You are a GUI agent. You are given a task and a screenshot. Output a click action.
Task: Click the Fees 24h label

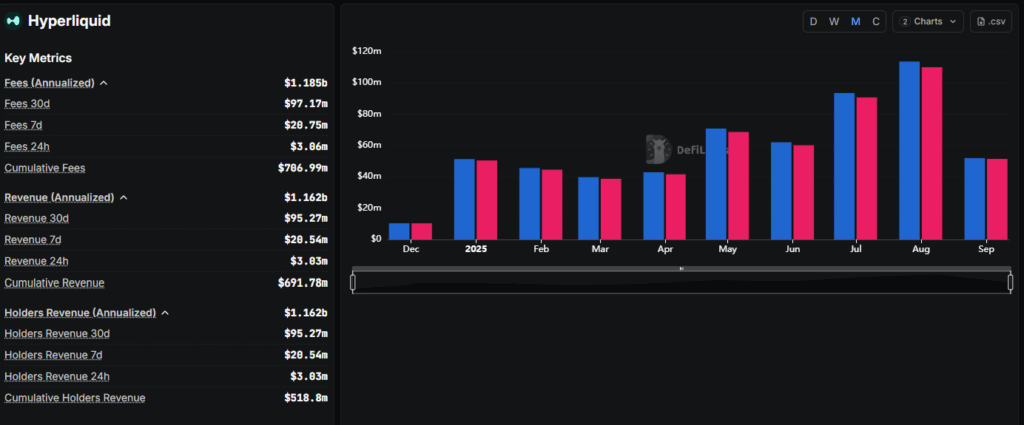click(x=27, y=146)
